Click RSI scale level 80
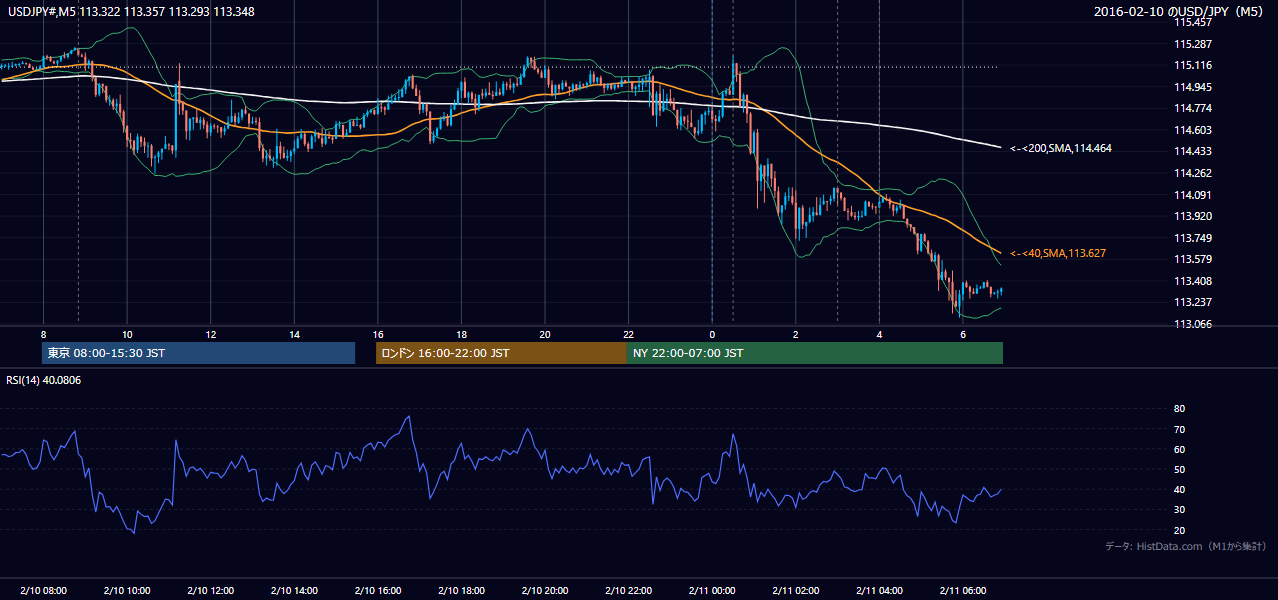The image size is (1278, 600). point(1180,409)
